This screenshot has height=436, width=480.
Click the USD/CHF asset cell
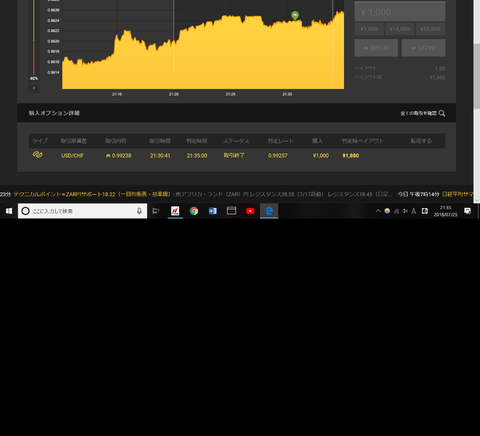(72, 156)
